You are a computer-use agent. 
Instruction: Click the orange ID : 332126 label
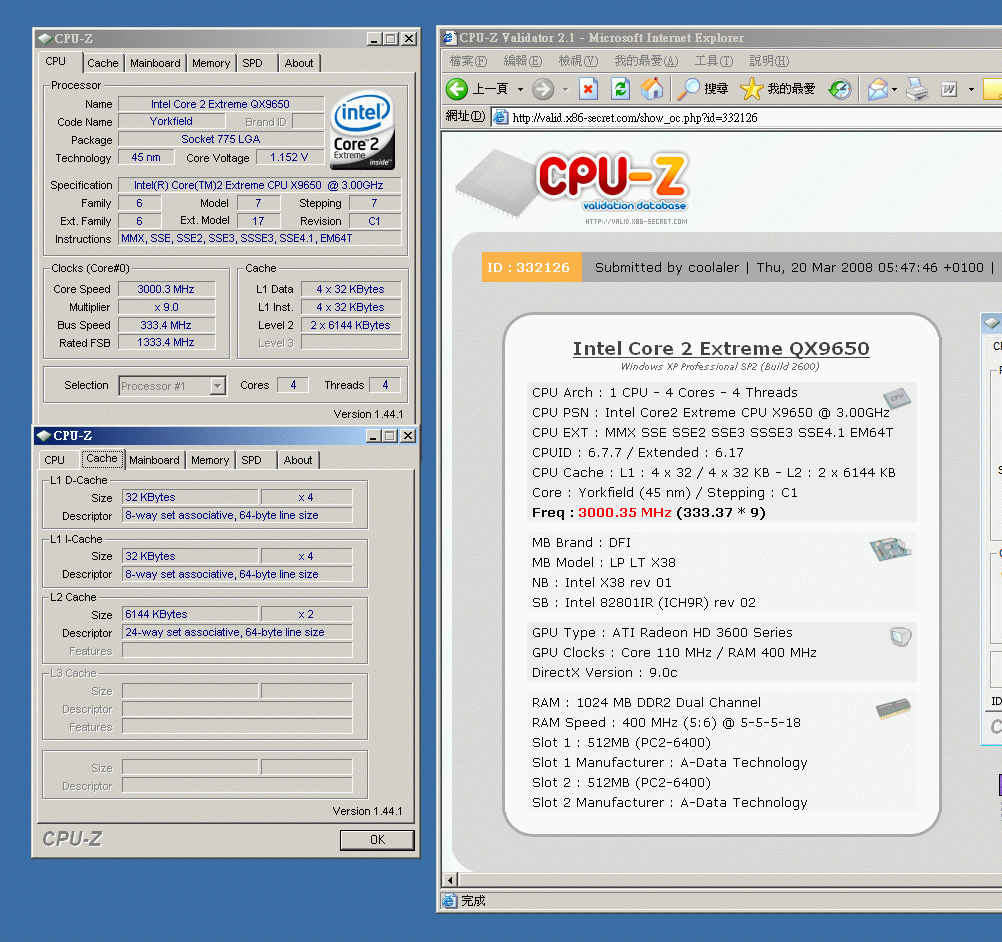530,267
